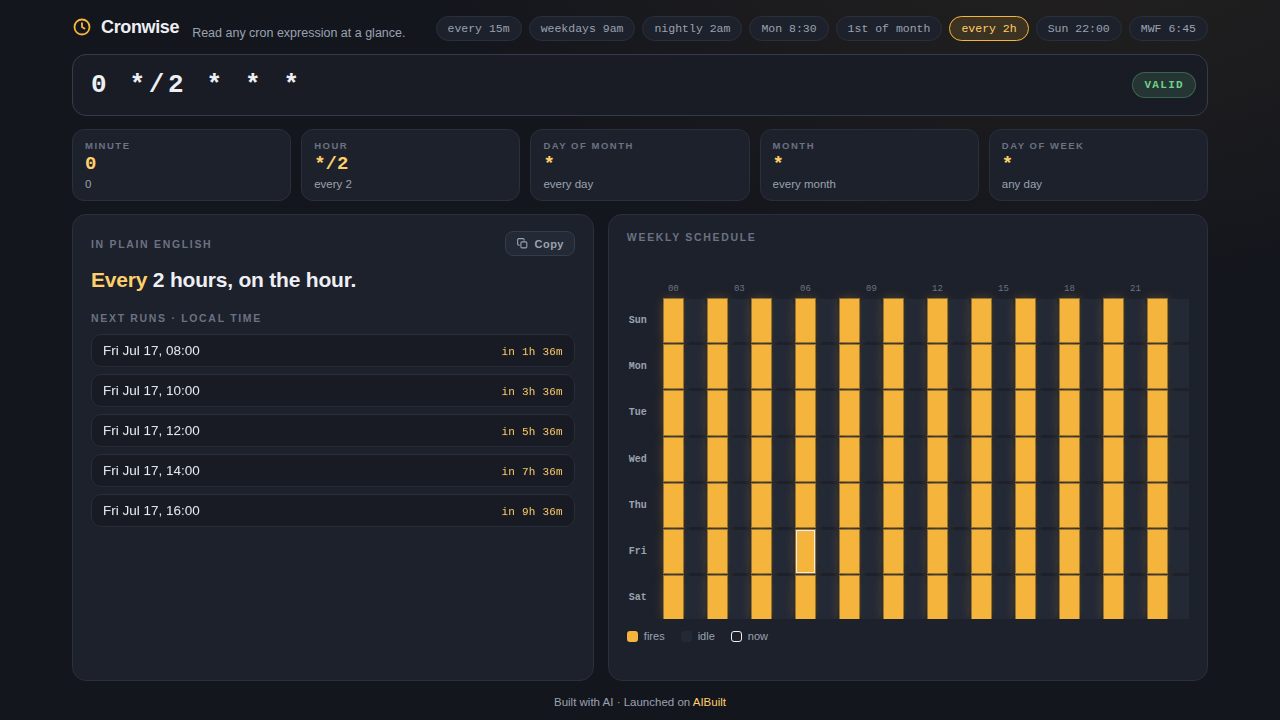Image resolution: width=1280 pixels, height=720 pixels.
Task: Focus the cron expression input field
Action: tap(600, 85)
